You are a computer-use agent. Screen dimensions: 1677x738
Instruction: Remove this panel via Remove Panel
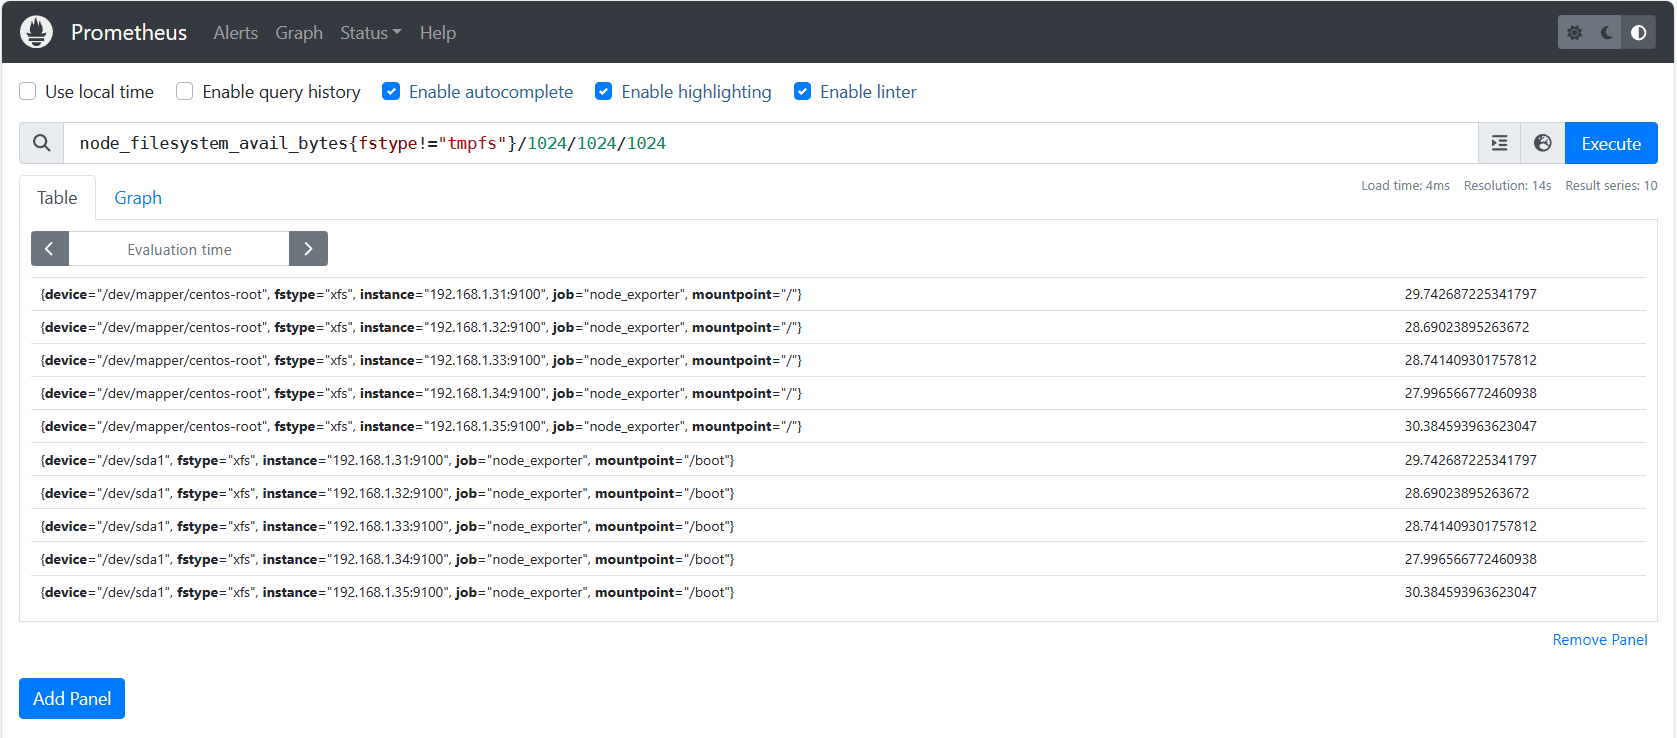(1600, 640)
